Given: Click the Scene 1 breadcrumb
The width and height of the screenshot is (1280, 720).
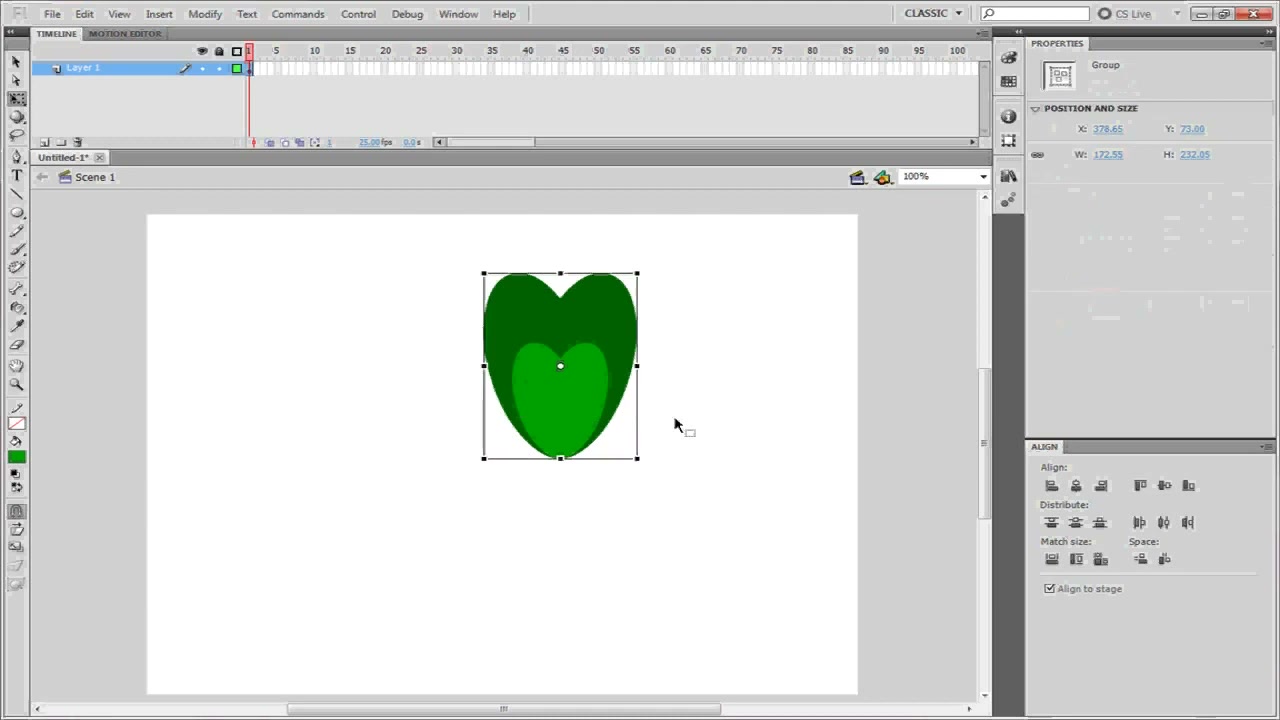Looking at the screenshot, I should point(95,177).
